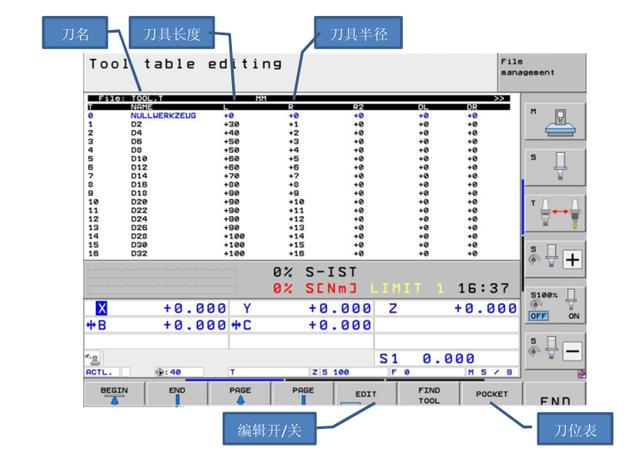Image resolution: width=640 pixels, height=464 pixels.
Task: Select tool name D4
Action: [136, 133]
